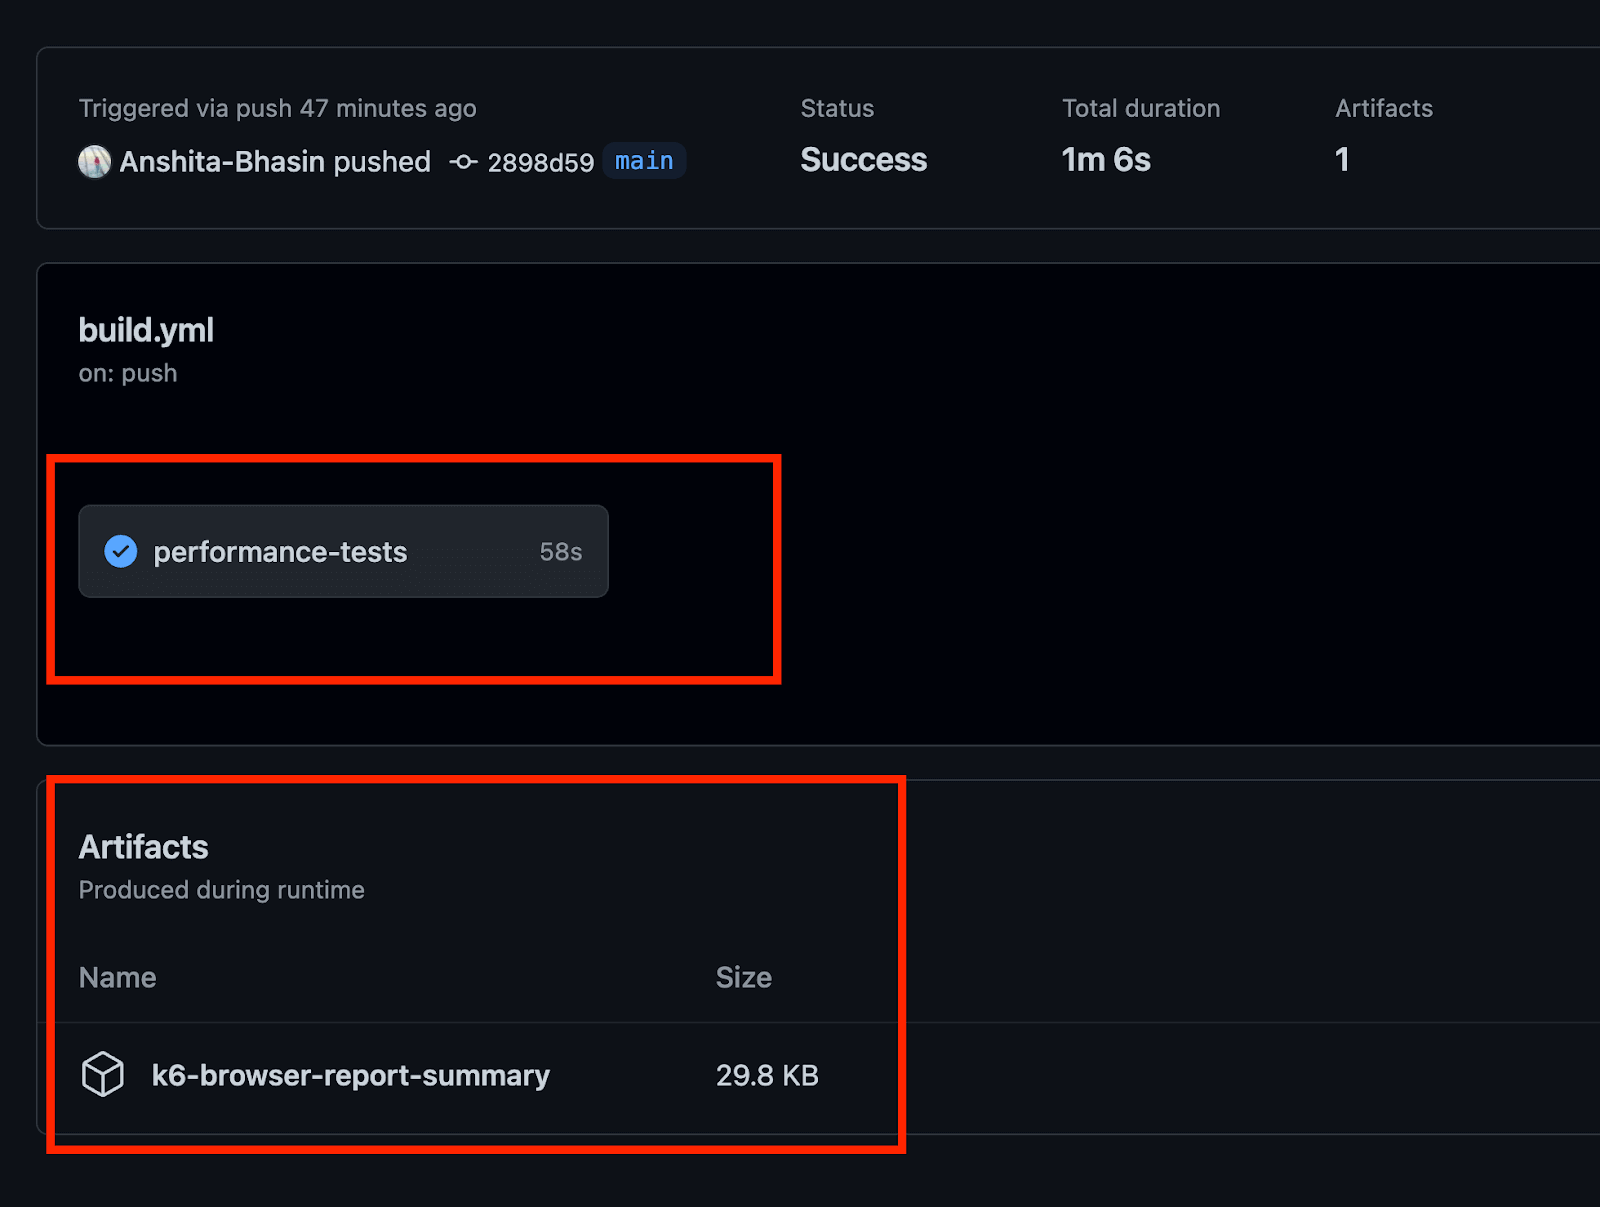The image size is (1600, 1207).
Task: Click the 58s duration label
Action: click(x=560, y=551)
